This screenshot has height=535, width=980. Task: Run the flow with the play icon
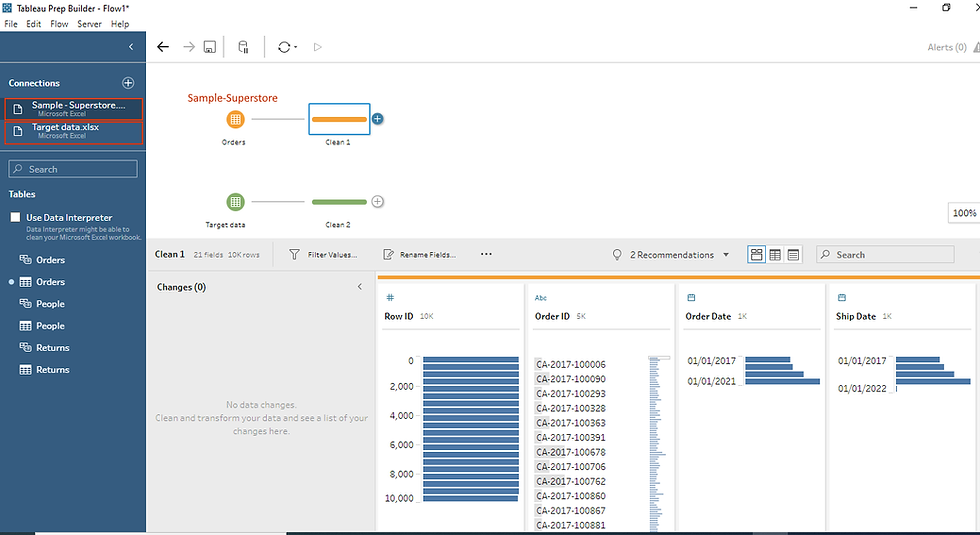coord(318,47)
